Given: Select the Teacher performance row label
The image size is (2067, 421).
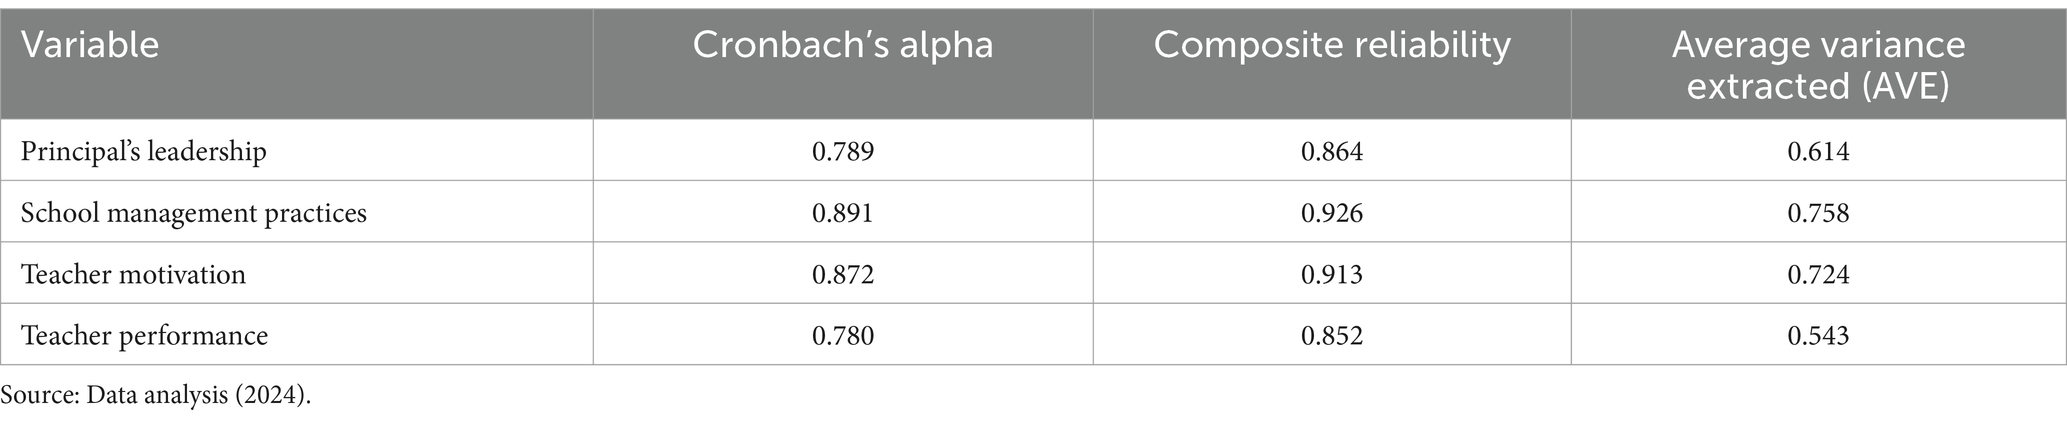Looking at the screenshot, I should tap(144, 335).
